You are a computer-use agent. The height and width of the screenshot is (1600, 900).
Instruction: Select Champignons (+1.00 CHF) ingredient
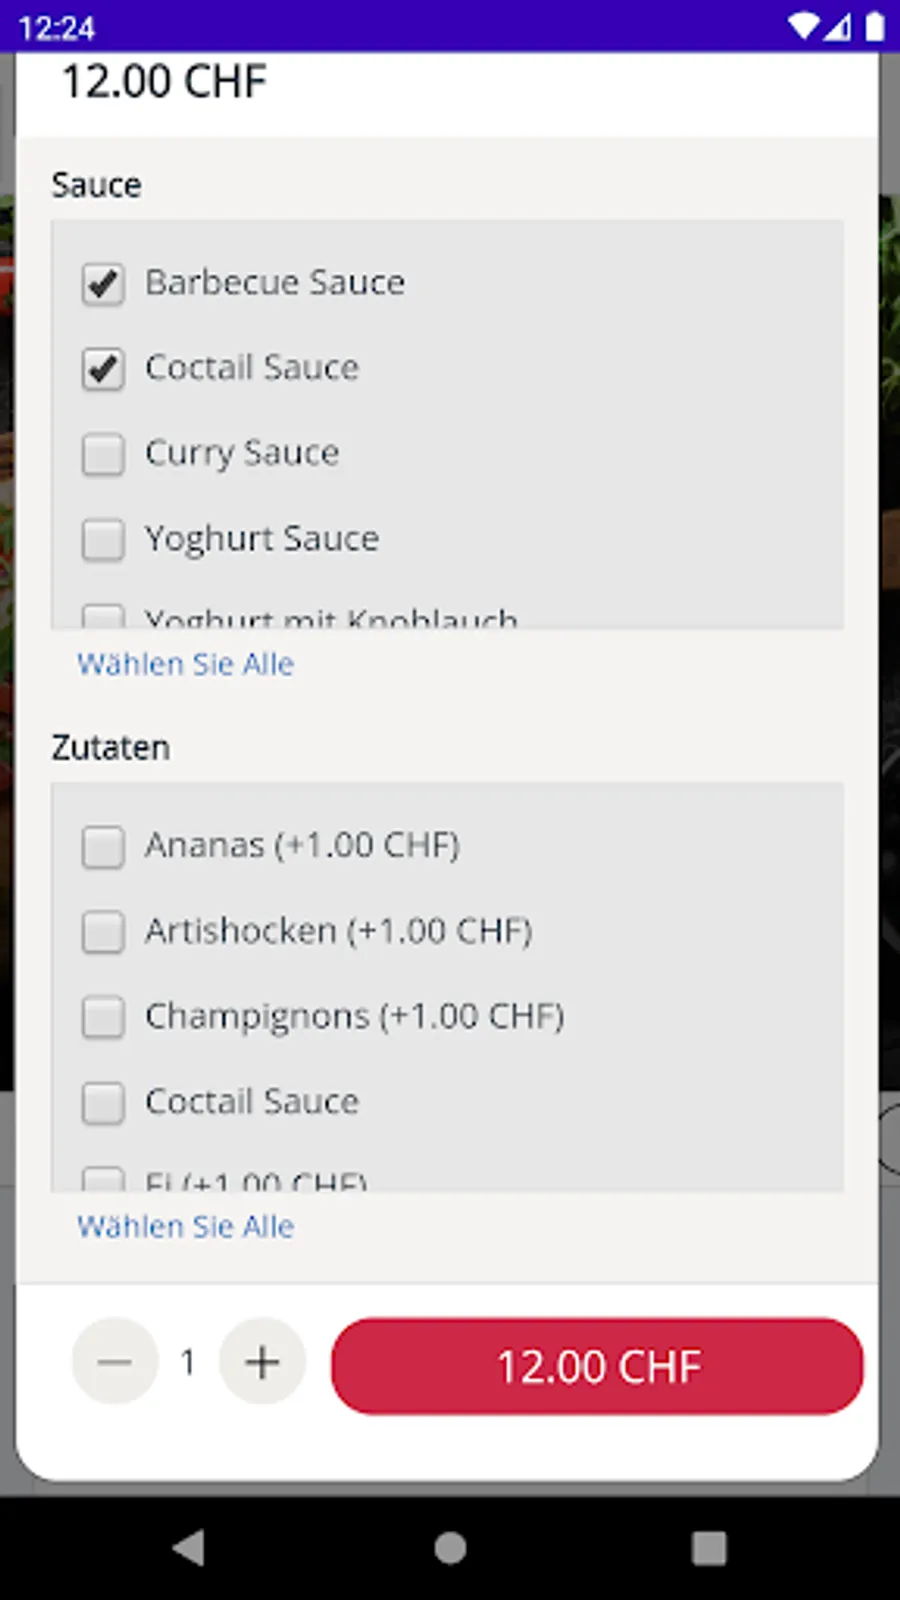pos(103,1017)
